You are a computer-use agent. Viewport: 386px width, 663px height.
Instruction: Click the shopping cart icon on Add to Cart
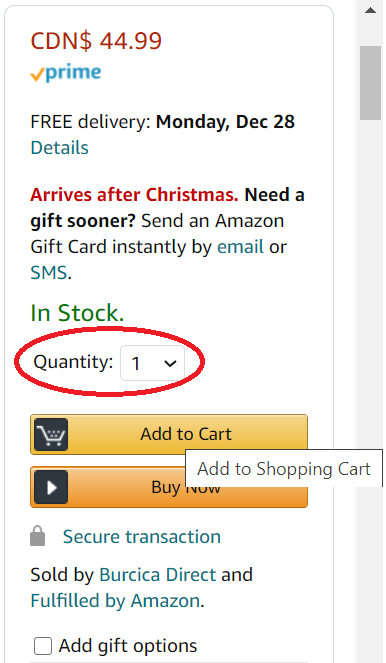coord(51,434)
